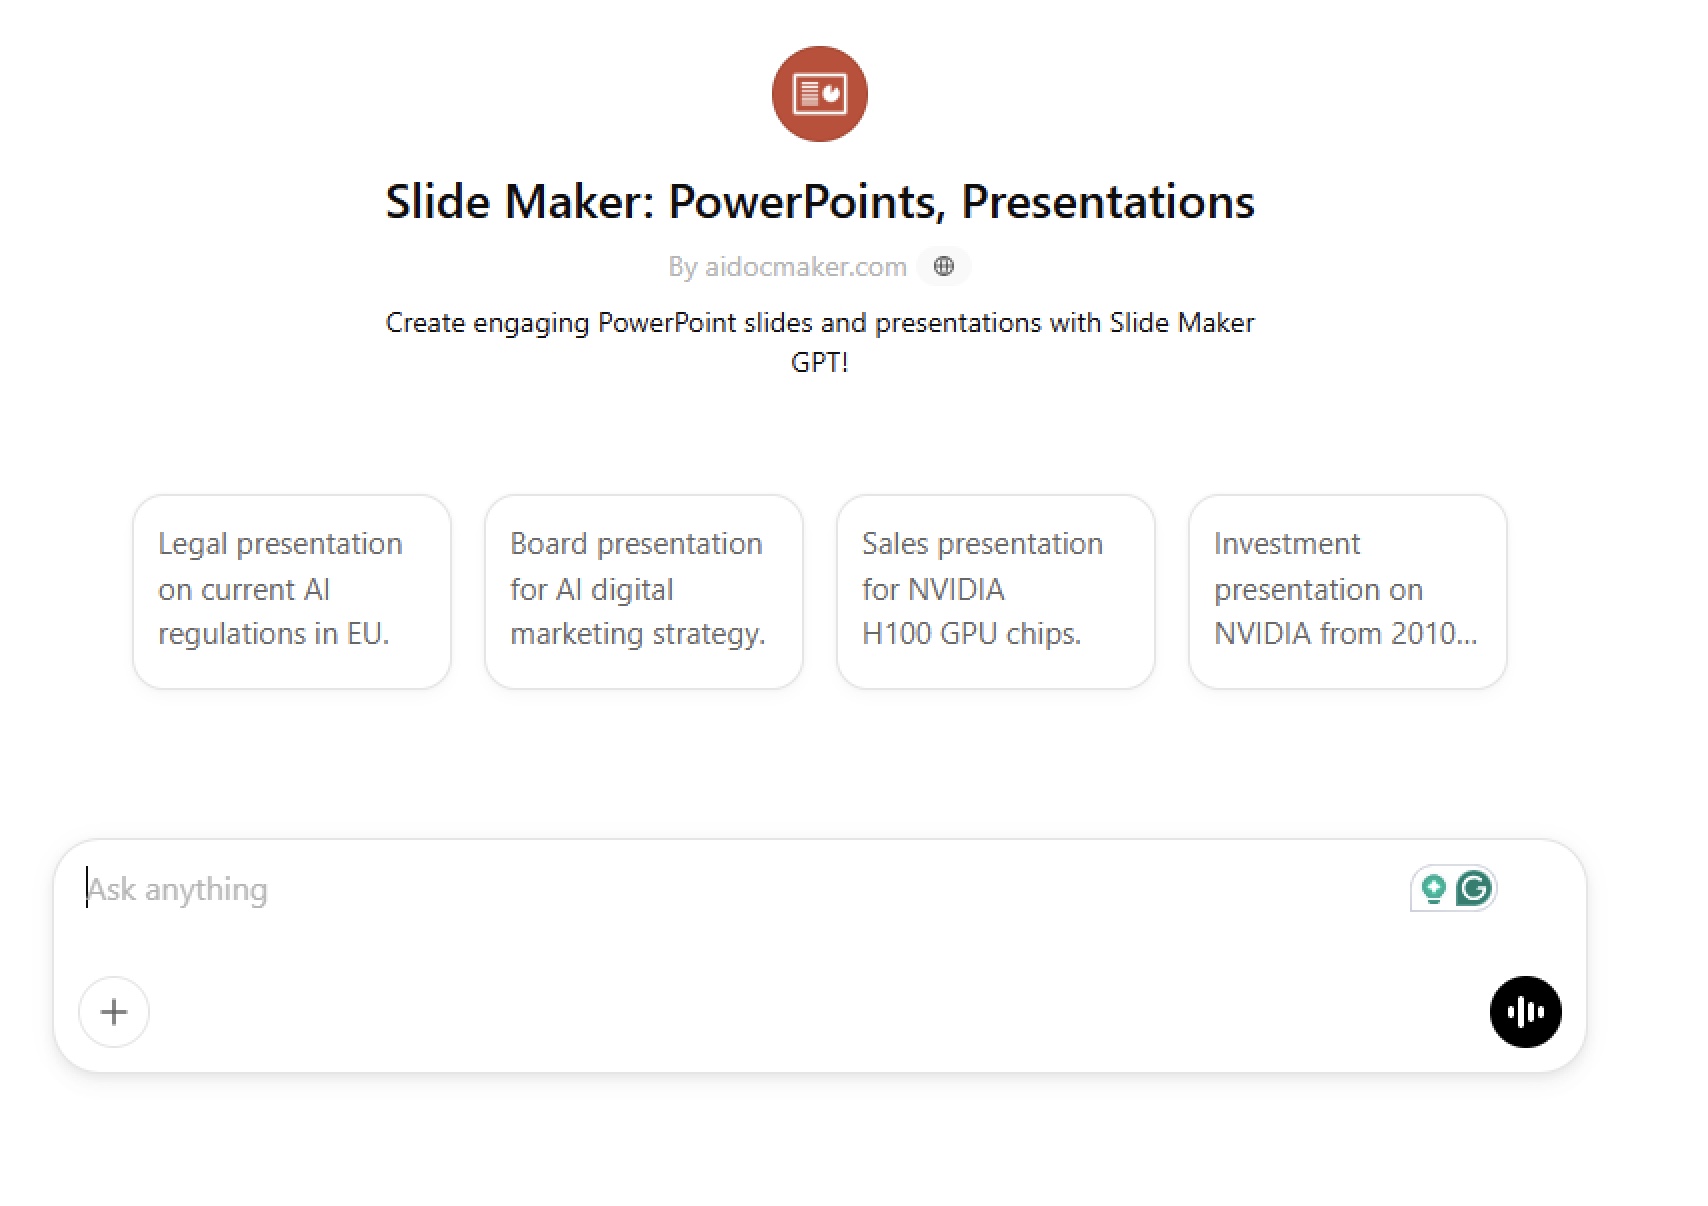Open the plus attachment menu
1708x1206 pixels.
coord(114,1011)
